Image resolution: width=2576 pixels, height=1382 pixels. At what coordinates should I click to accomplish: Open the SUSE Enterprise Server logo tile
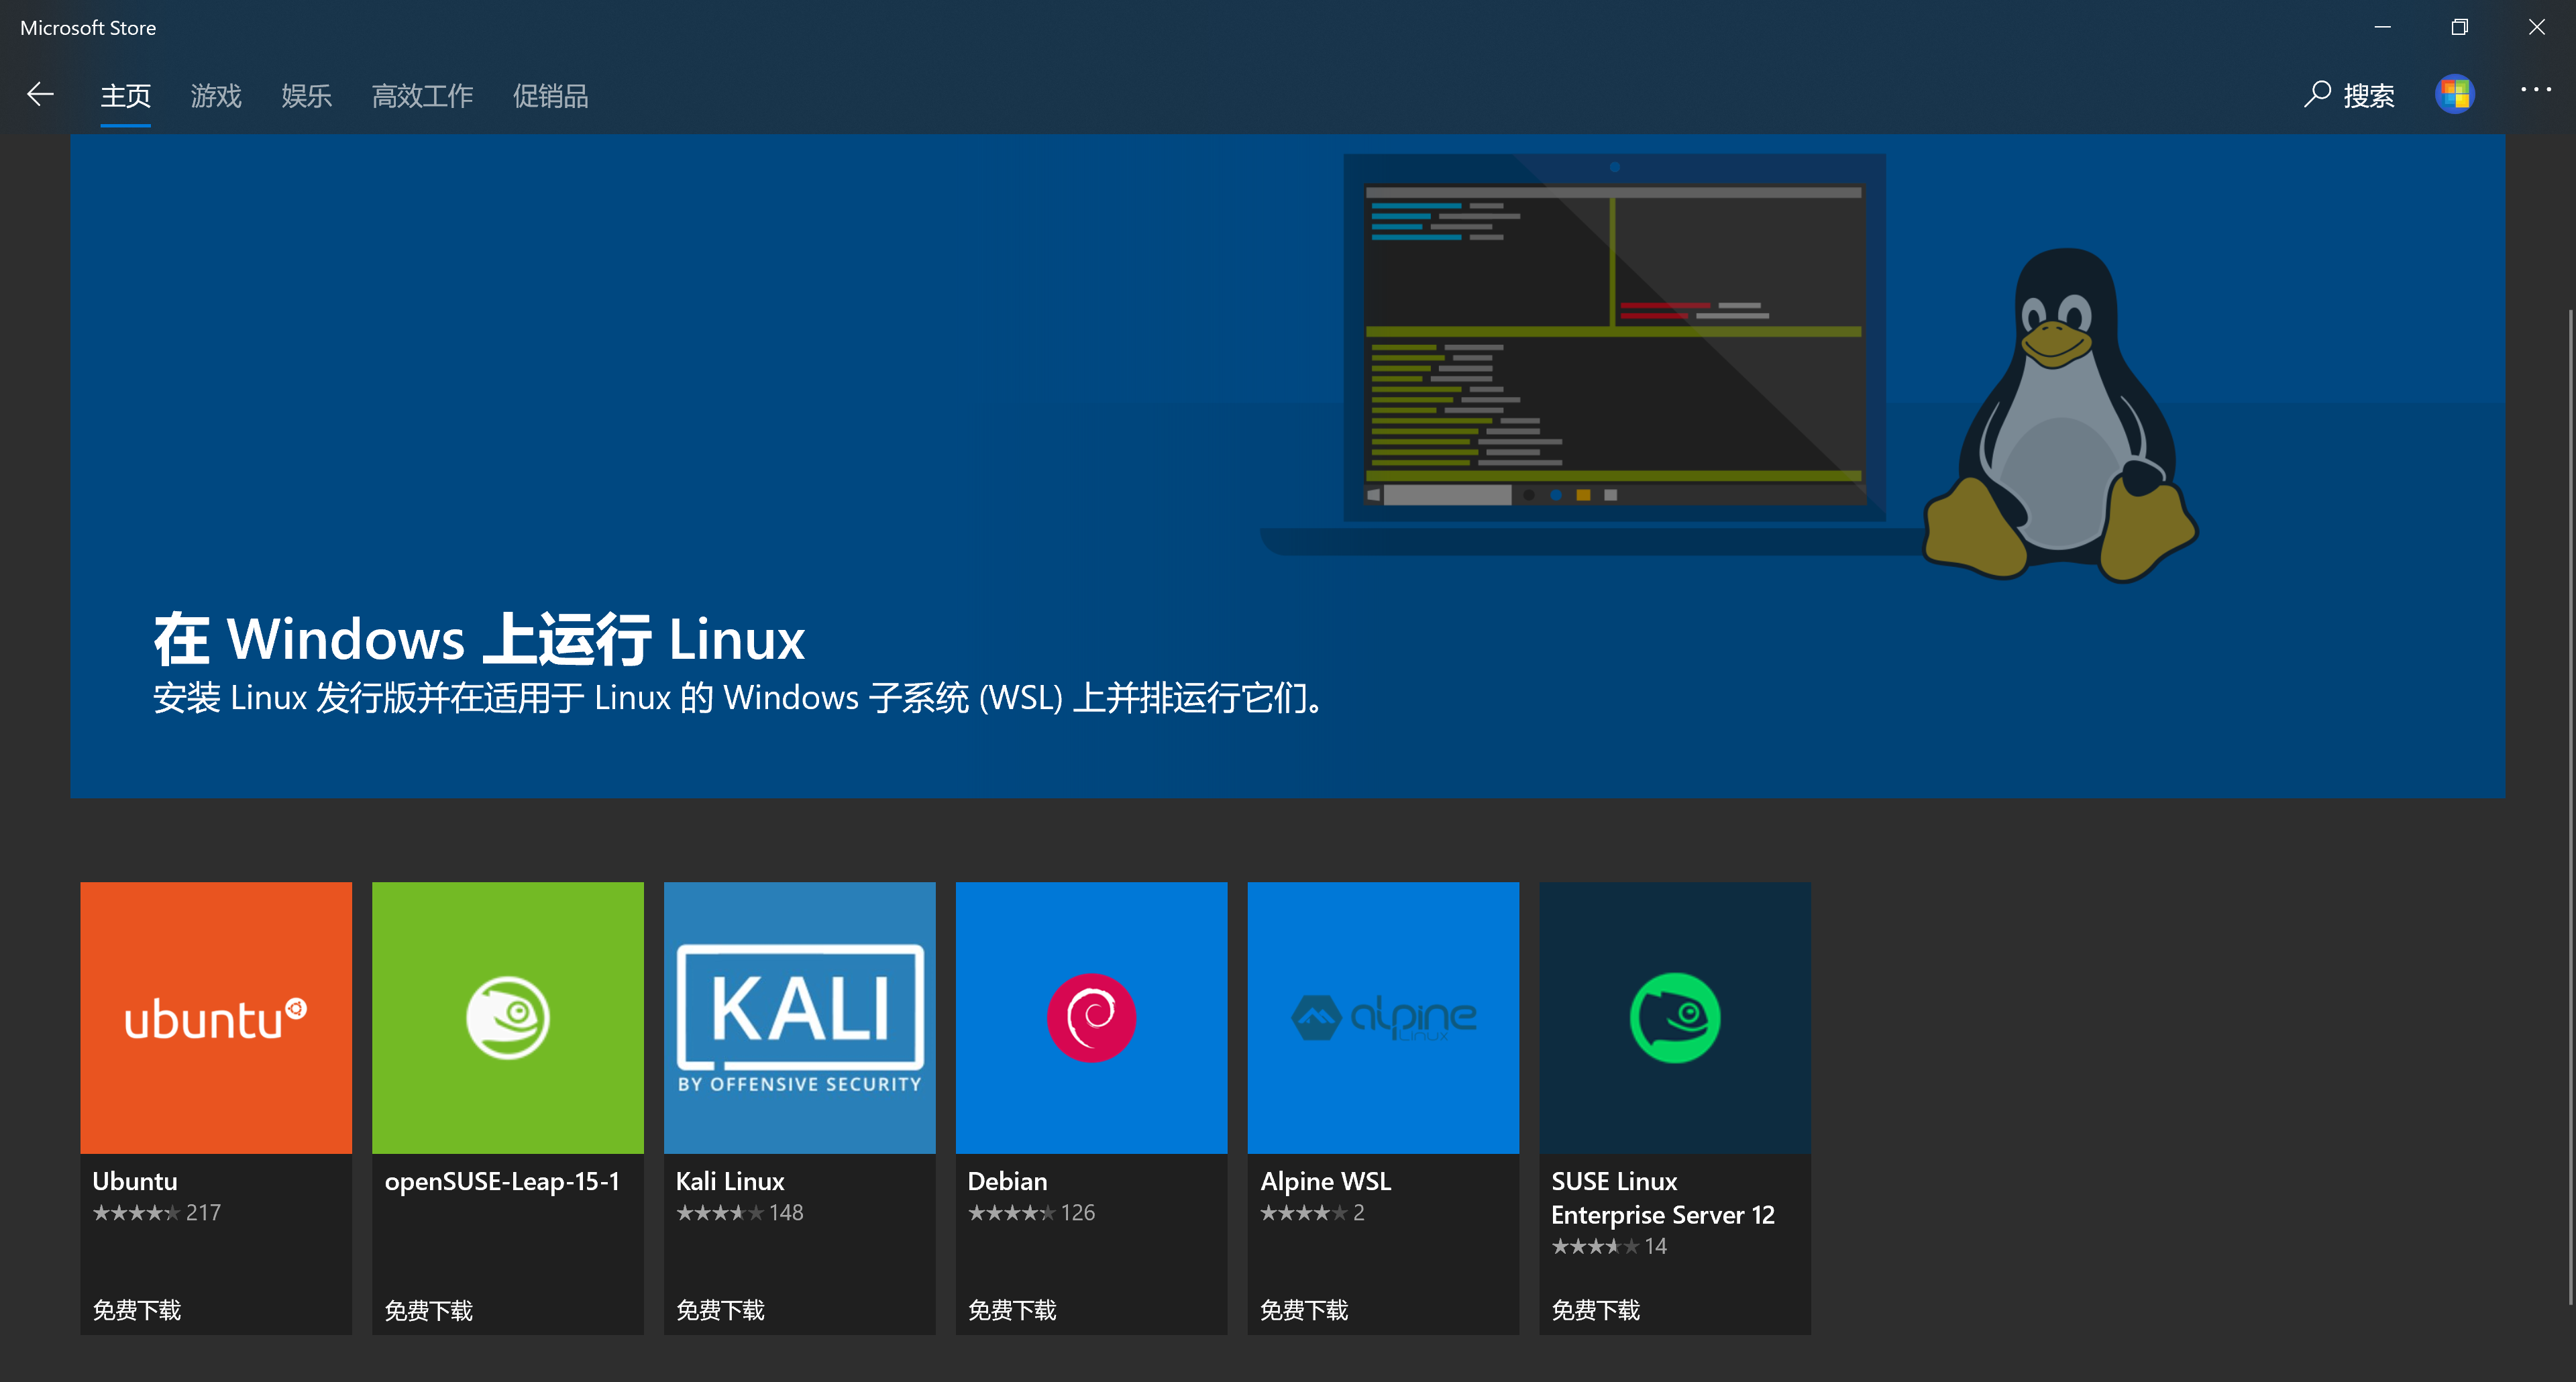1675,1018
